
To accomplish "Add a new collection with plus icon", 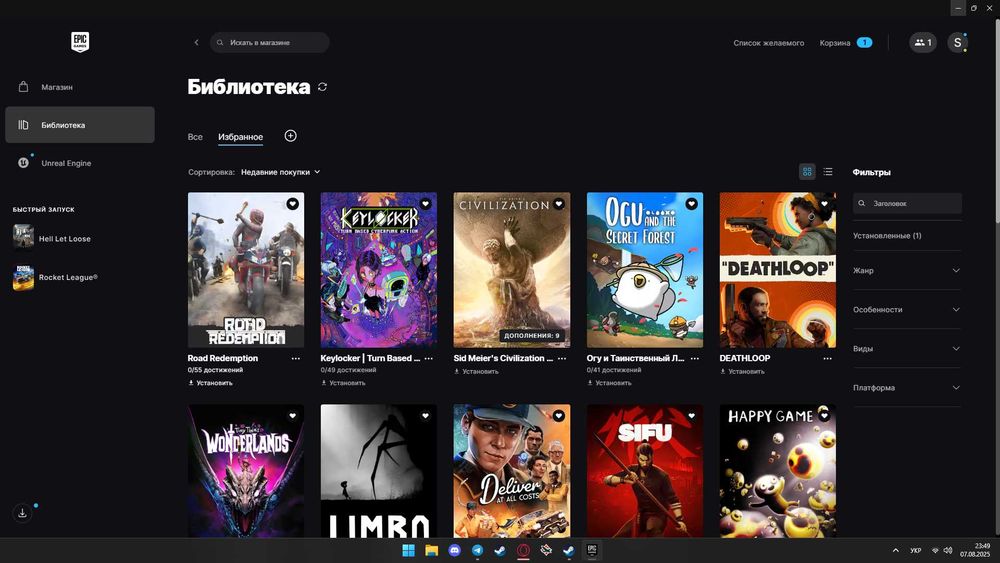I will click(290, 136).
